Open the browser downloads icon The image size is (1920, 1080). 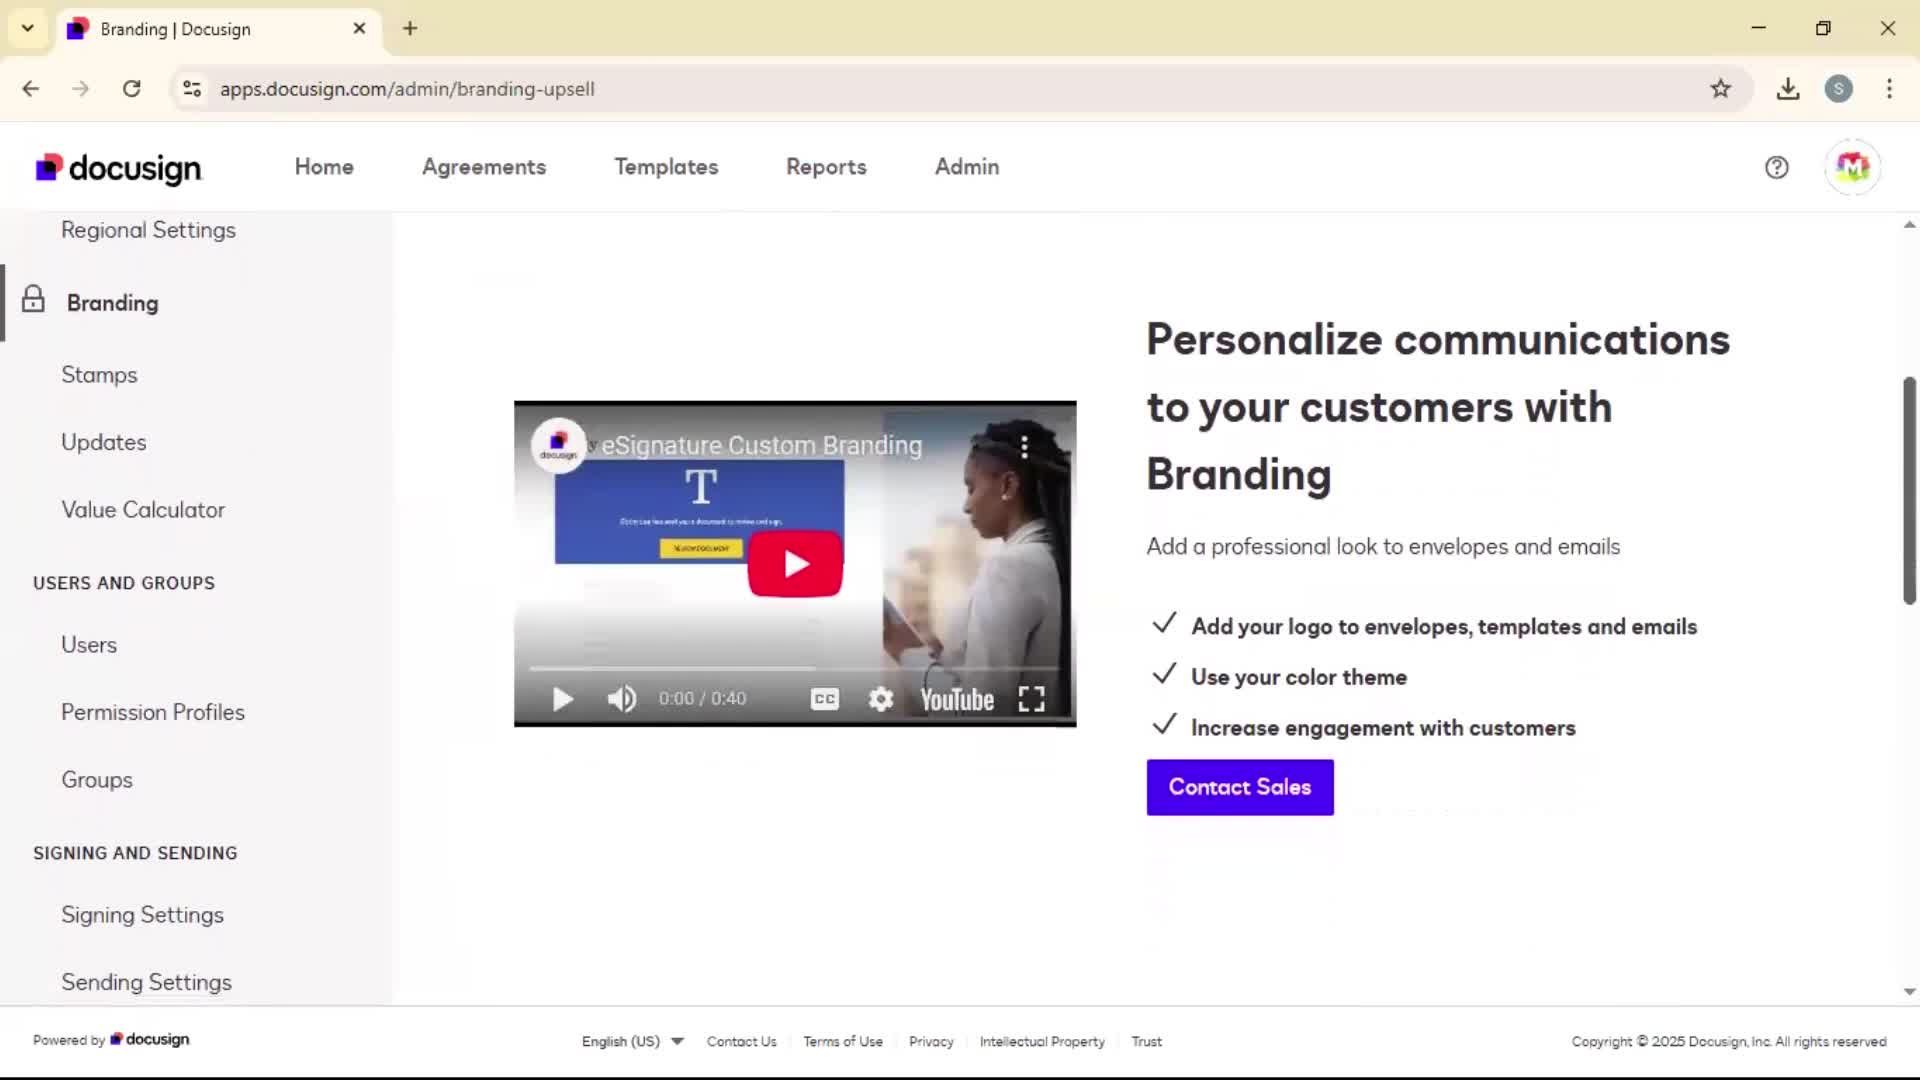pos(1788,89)
